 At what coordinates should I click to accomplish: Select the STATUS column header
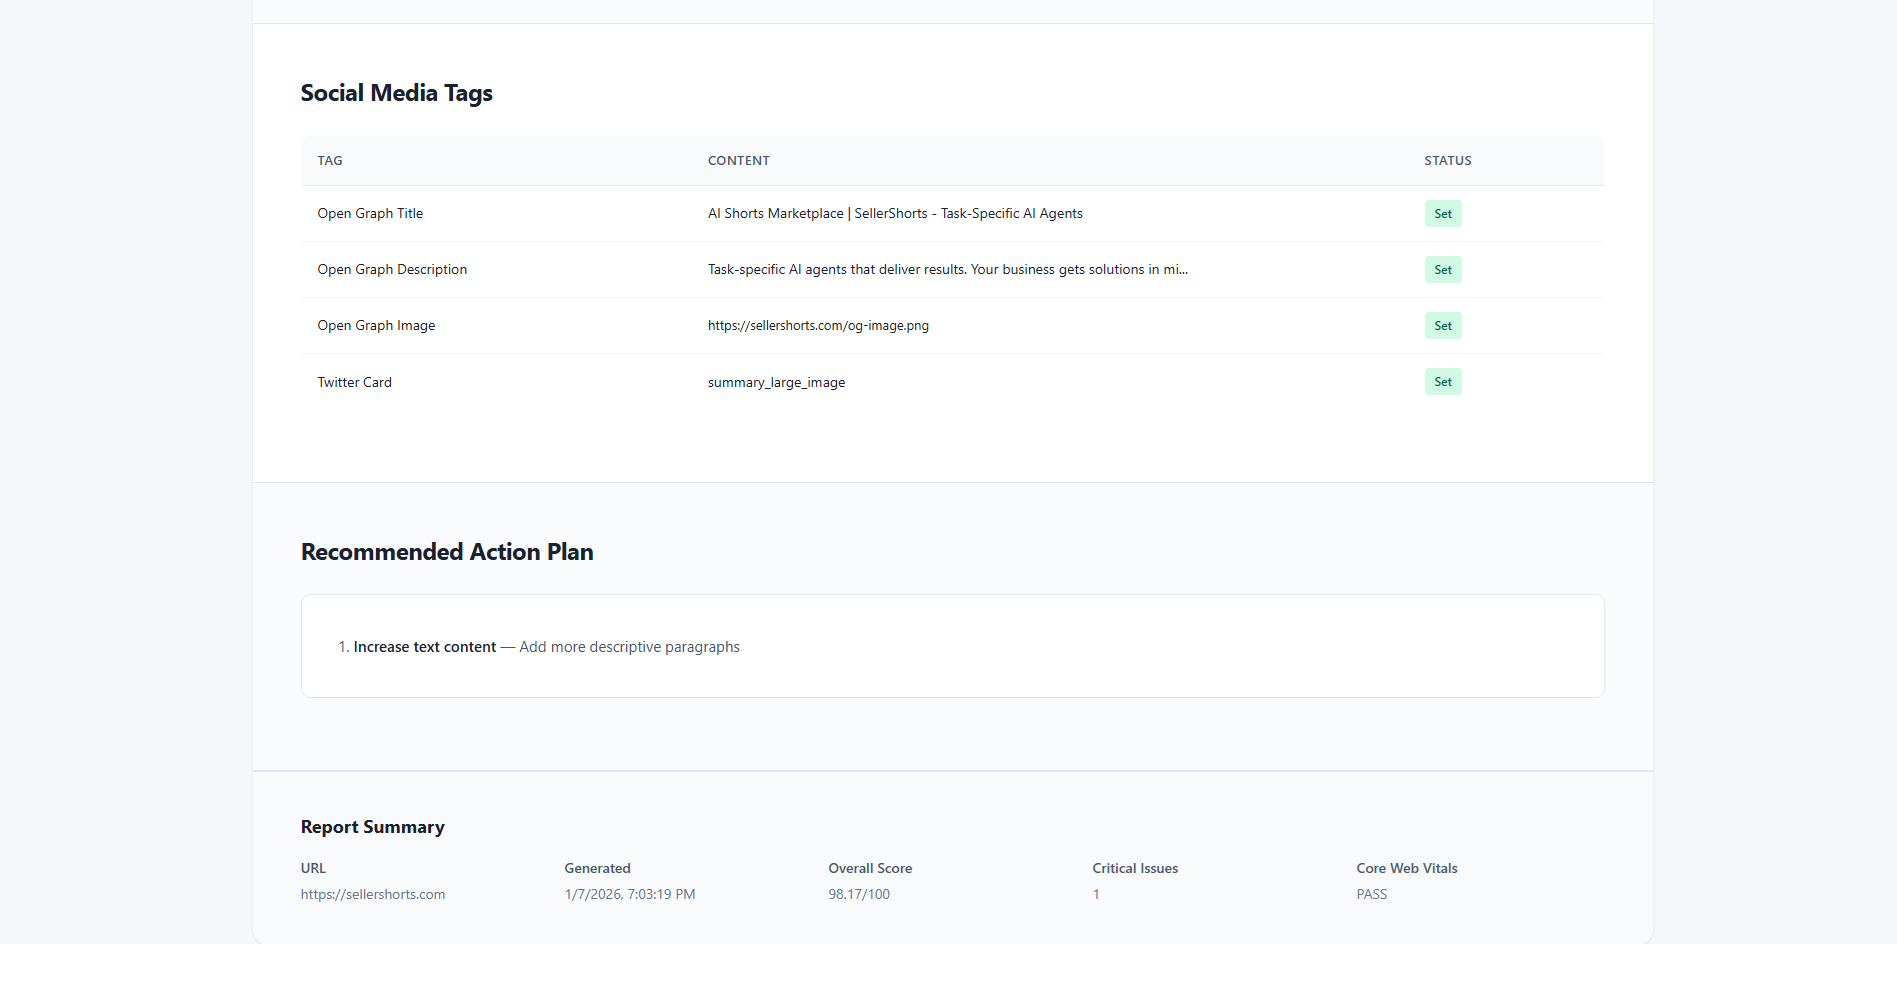click(1447, 161)
